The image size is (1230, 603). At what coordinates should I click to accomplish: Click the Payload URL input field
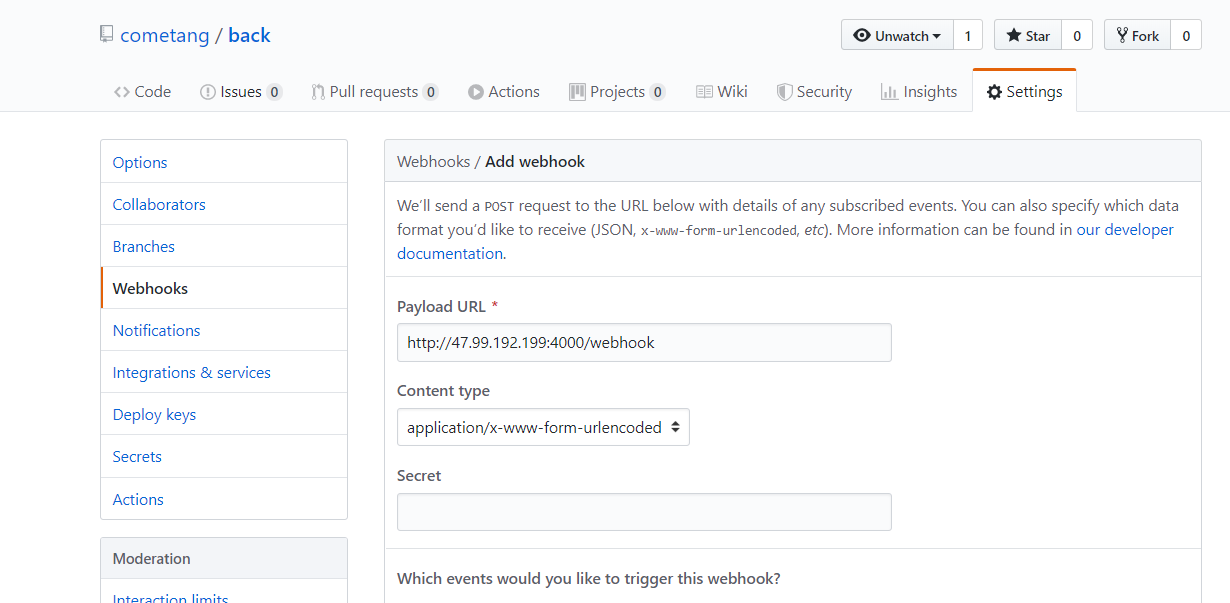tap(644, 342)
